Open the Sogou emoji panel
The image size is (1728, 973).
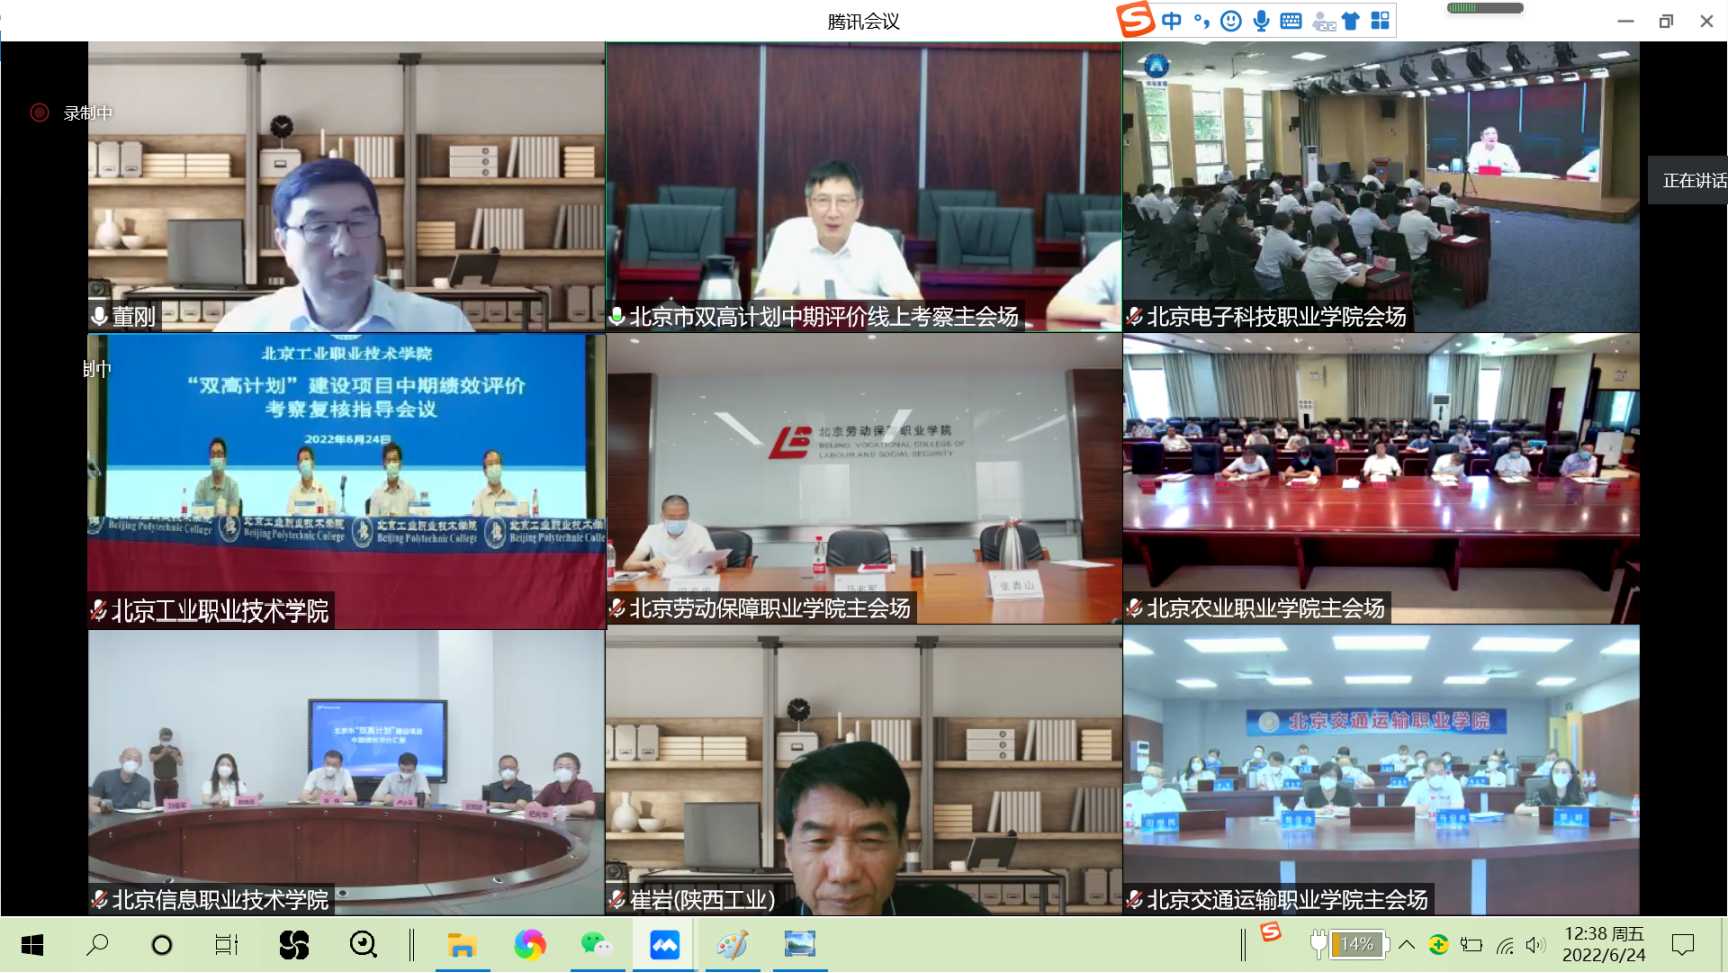[x=1231, y=21]
